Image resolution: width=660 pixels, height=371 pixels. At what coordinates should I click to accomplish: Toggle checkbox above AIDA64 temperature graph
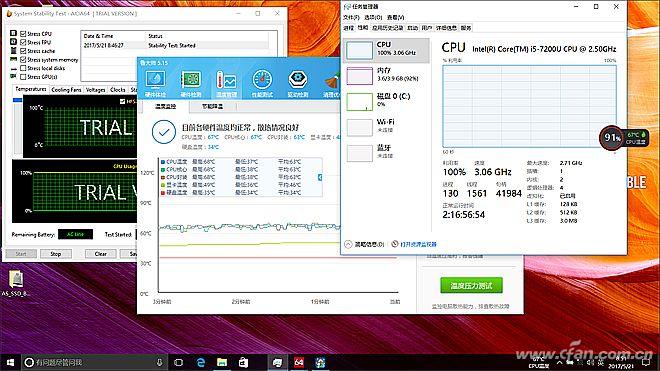tap(122, 101)
